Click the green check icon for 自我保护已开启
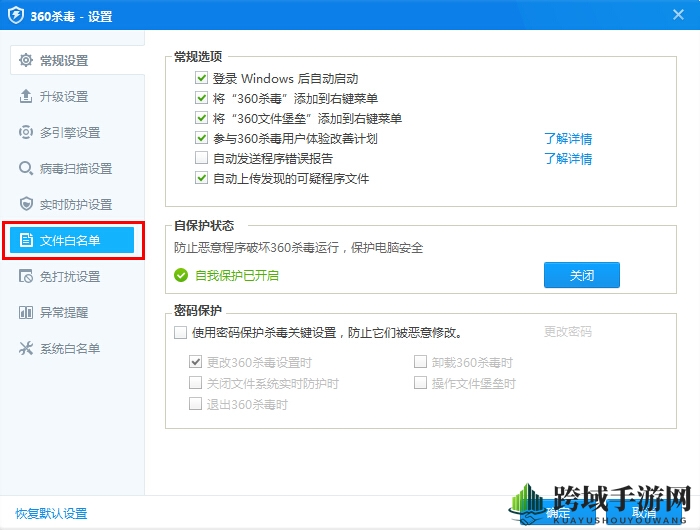The height and width of the screenshot is (530, 700). point(181,275)
